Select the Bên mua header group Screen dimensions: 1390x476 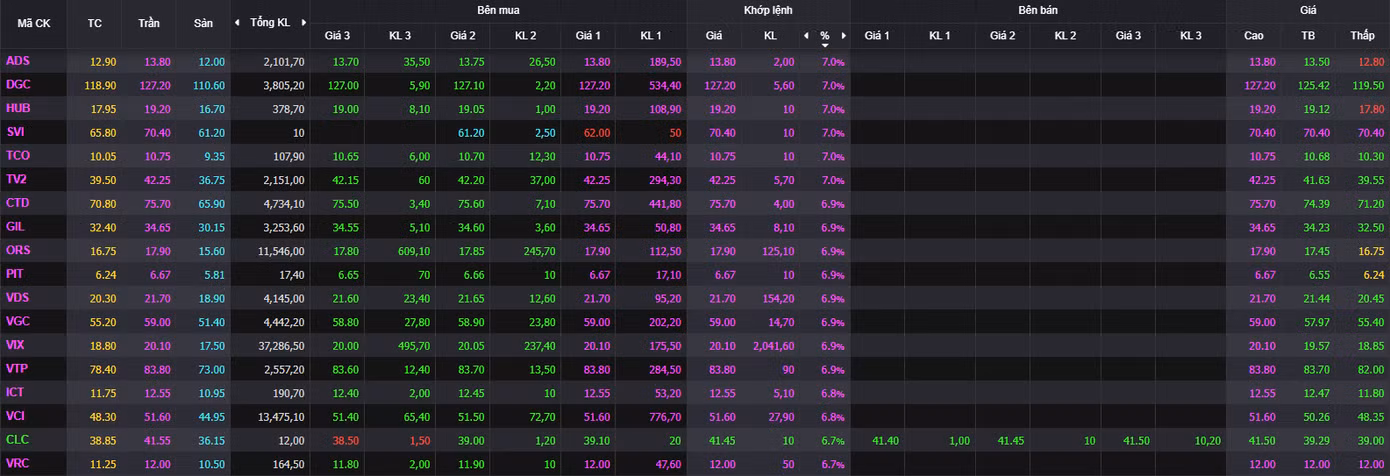click(x=498, y=10)
